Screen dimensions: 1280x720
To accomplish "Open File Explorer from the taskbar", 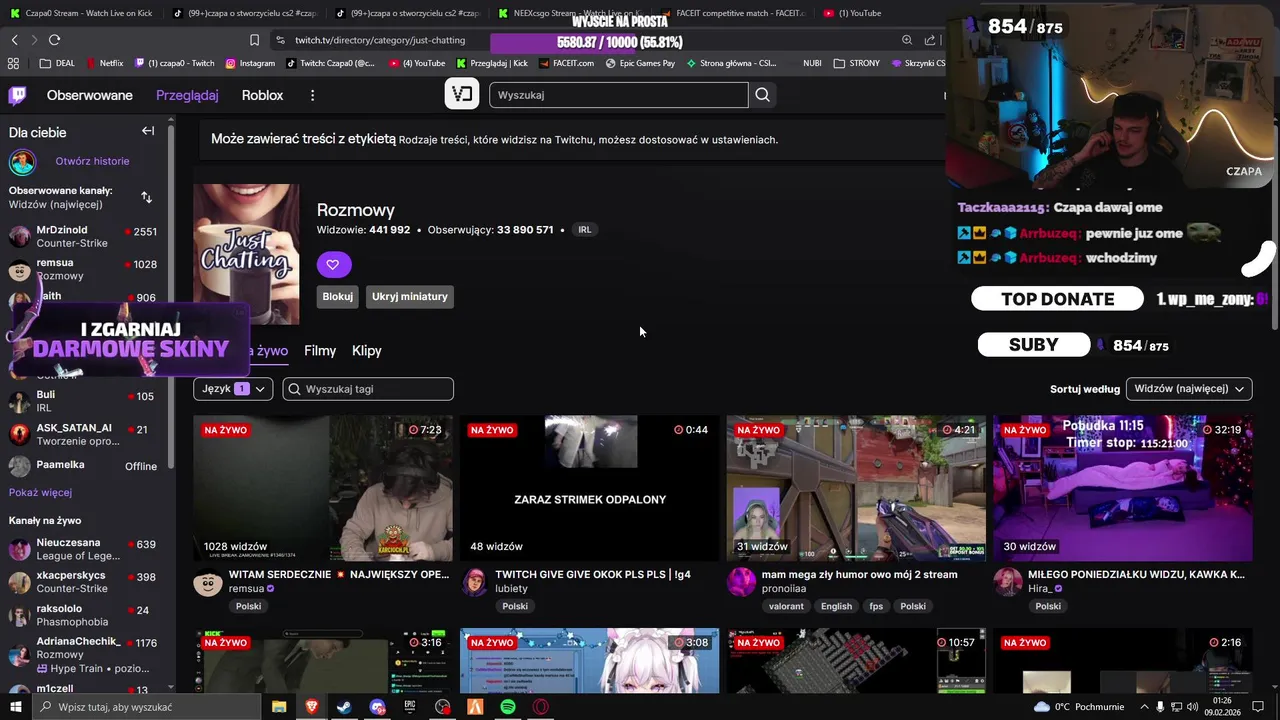I will pyautogui.click(x=279, y=707).
